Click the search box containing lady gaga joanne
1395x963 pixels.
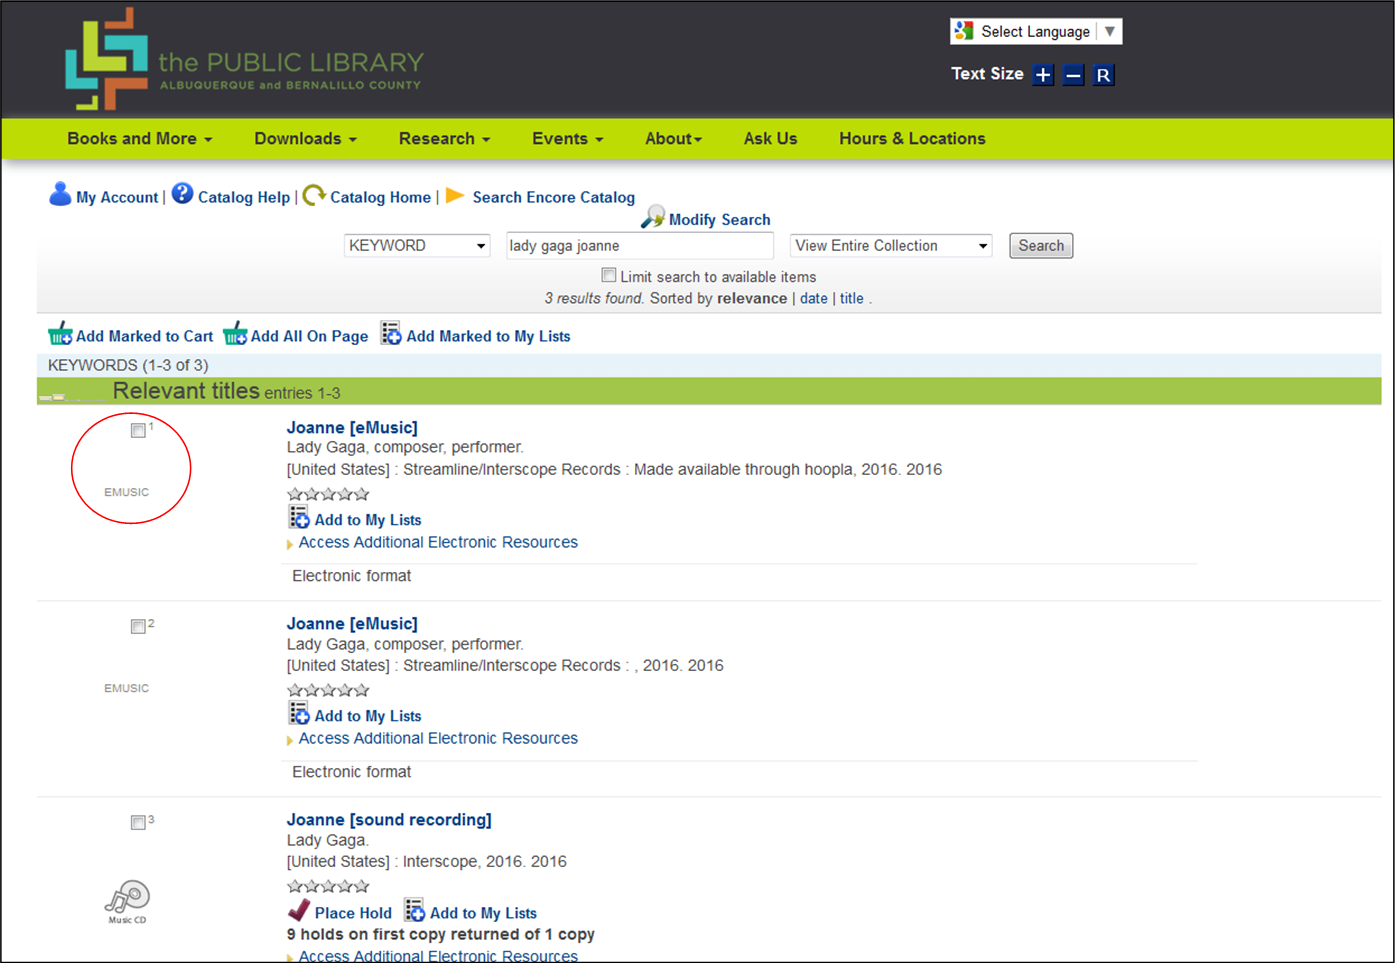pyautogui.click(x=640, y=246)
